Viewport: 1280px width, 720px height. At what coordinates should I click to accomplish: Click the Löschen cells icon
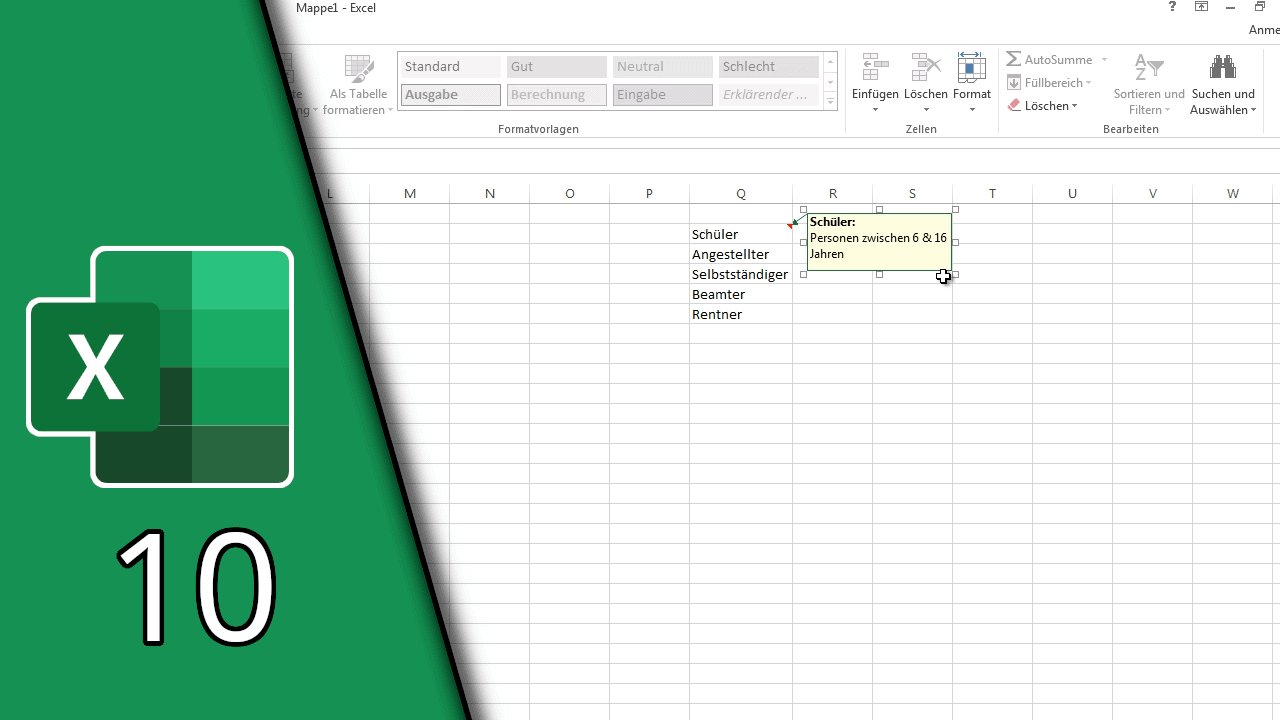(x=925, y=67)
